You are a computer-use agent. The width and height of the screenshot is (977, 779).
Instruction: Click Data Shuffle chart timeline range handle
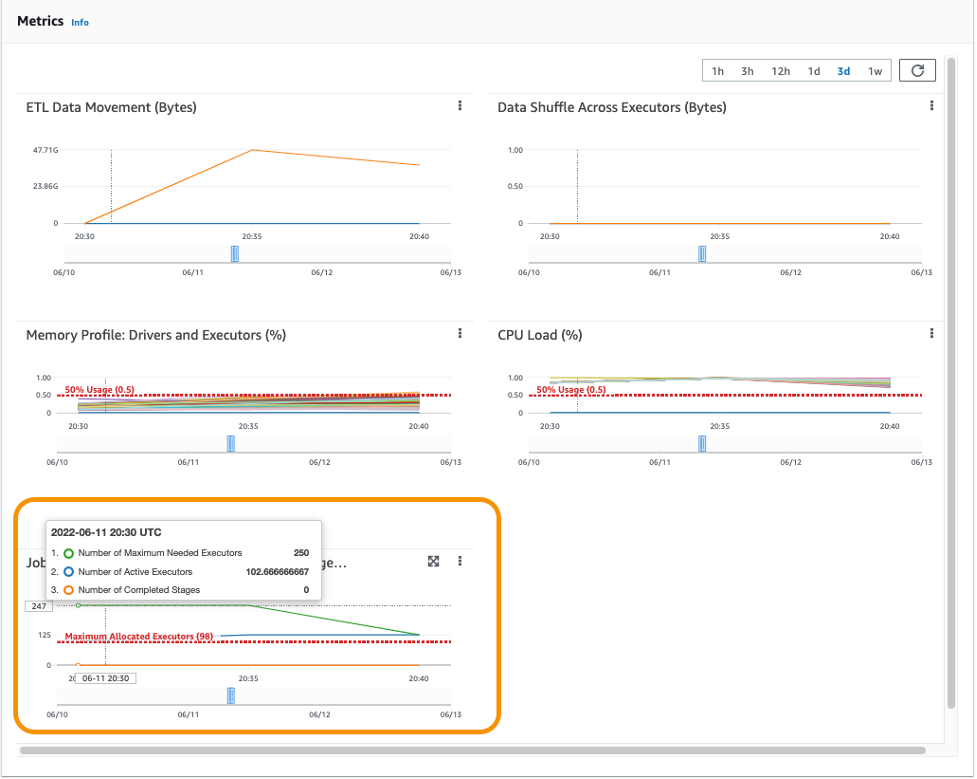coord(702,254)
